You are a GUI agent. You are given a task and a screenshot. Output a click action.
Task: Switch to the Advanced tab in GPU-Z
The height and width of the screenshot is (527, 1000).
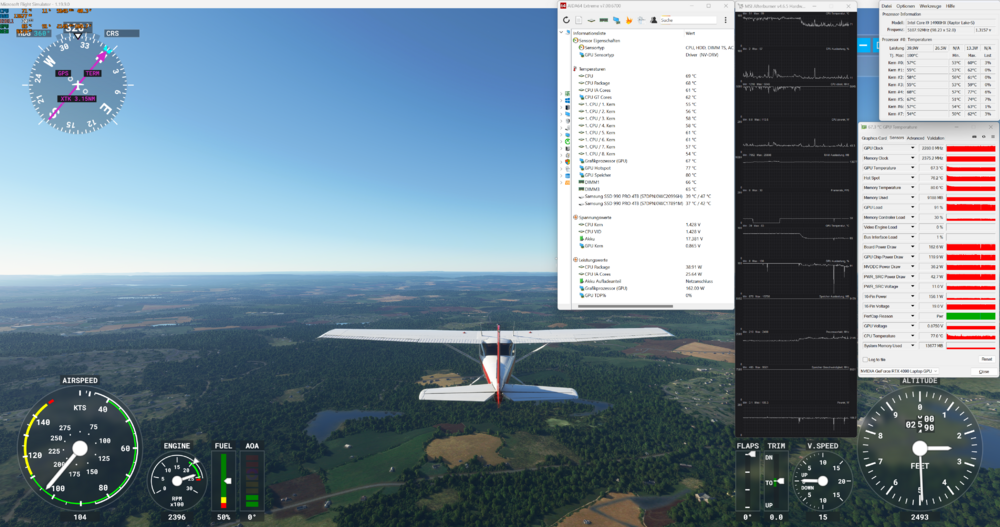(x=915, y=138)
